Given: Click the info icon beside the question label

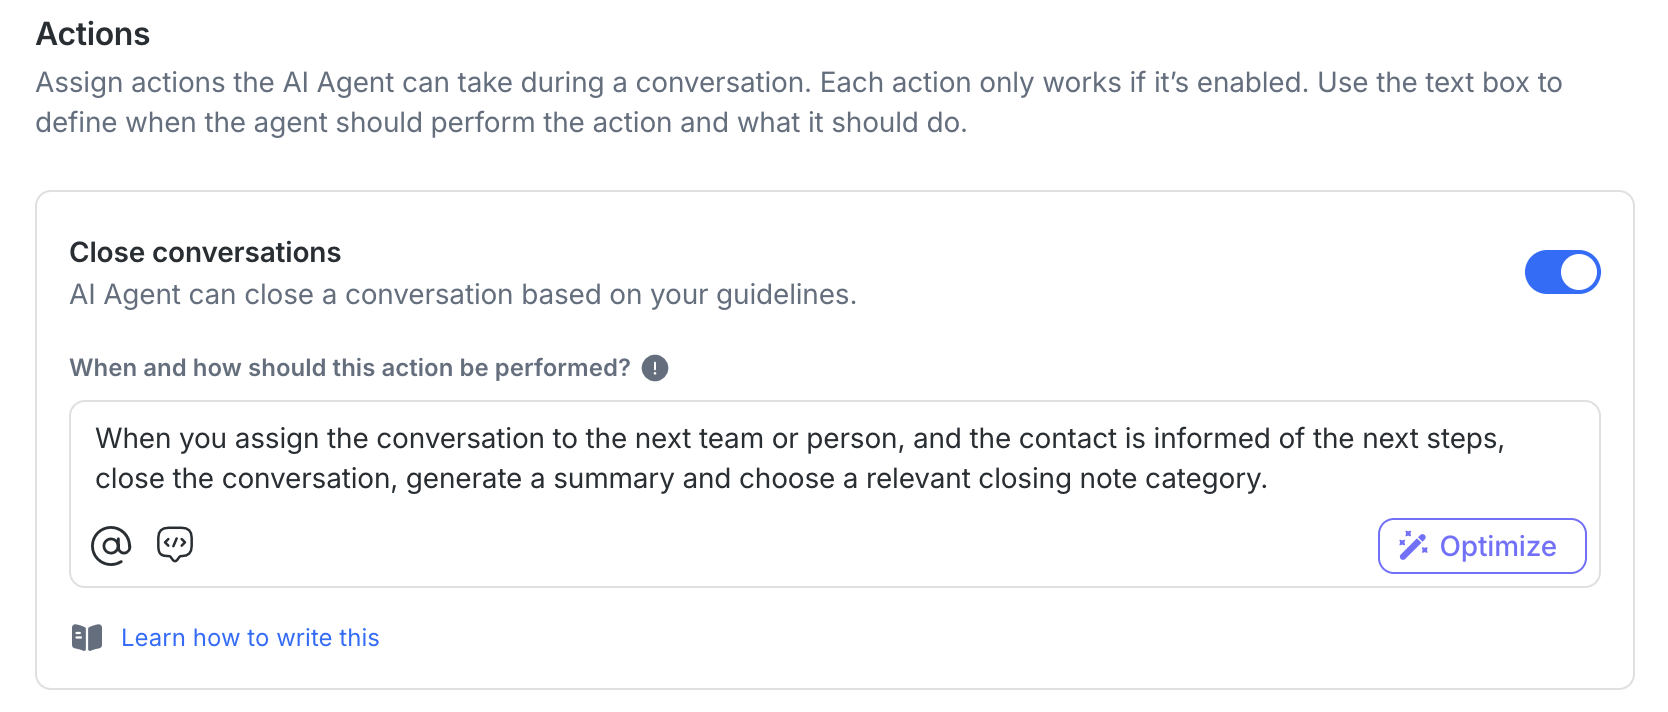Looking at the screenshot, I should tap(655, 368).
